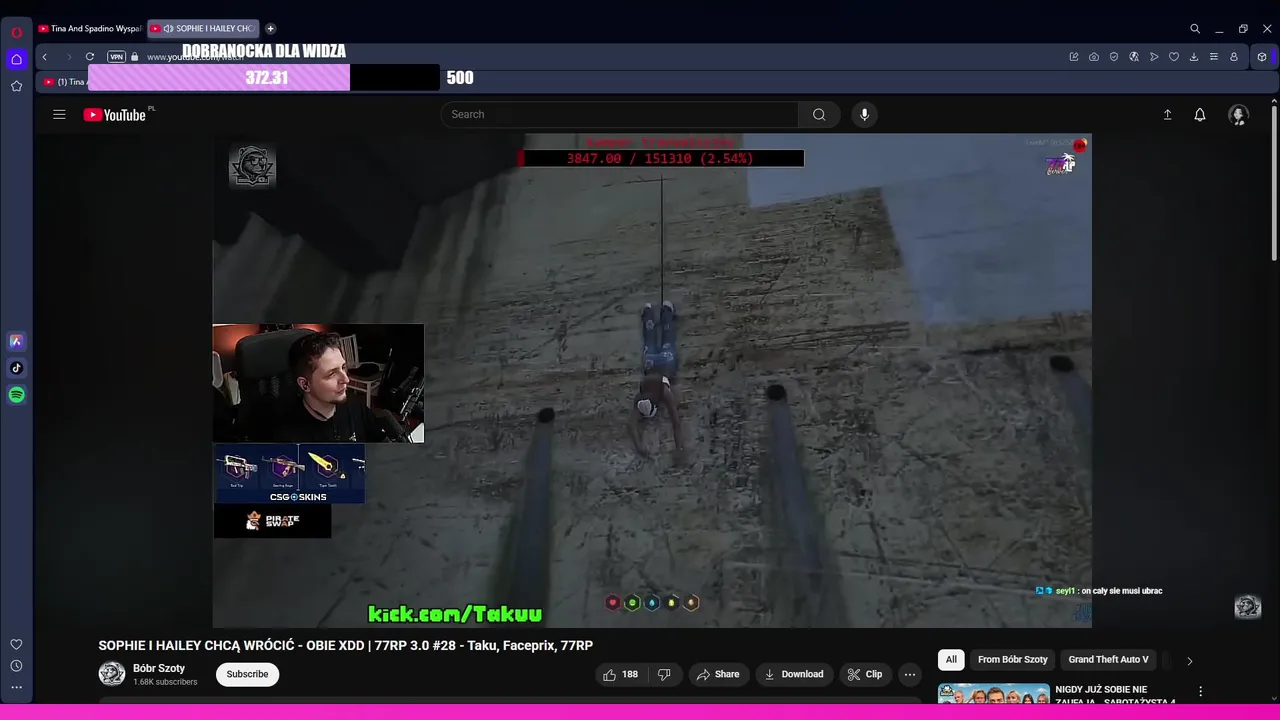Go back with the browser back arrow
The image size is (1280, 720).
click(x=44, y=57)
